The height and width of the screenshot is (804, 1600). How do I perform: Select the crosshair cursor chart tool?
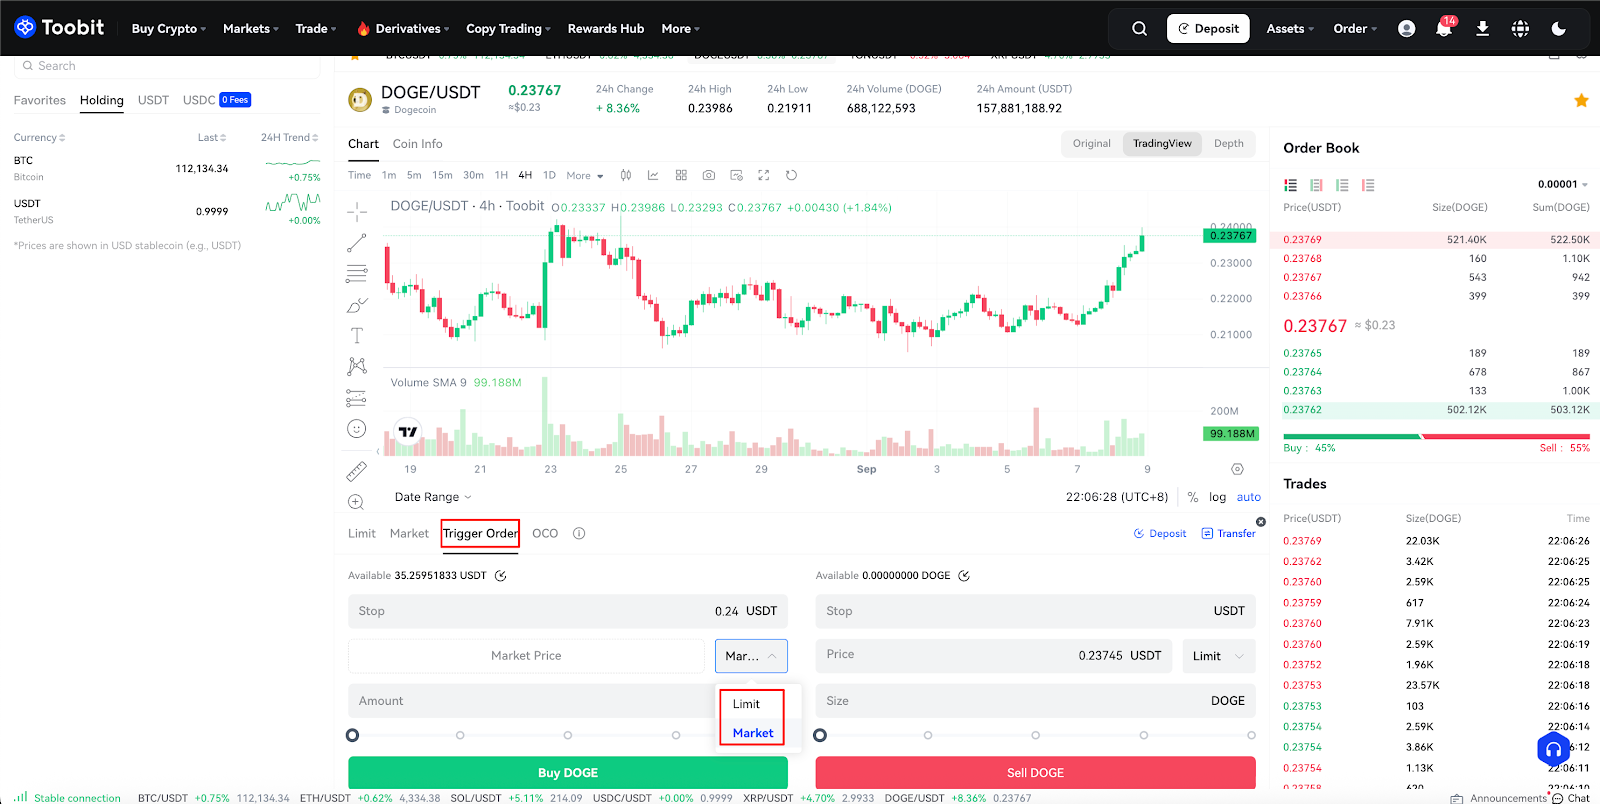tap(357, 212)
